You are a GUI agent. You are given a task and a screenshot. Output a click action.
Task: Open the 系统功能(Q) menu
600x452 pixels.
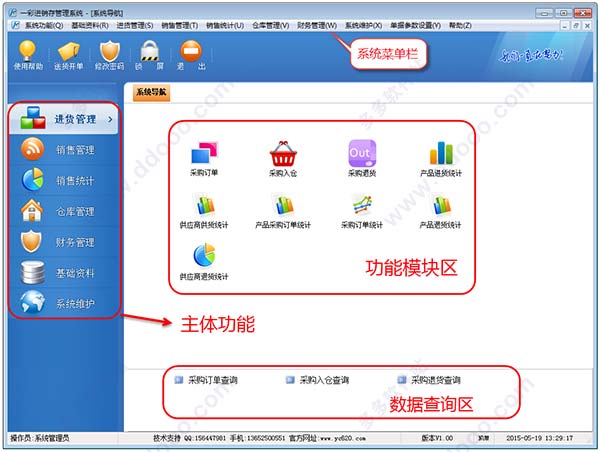pos(44,26)
